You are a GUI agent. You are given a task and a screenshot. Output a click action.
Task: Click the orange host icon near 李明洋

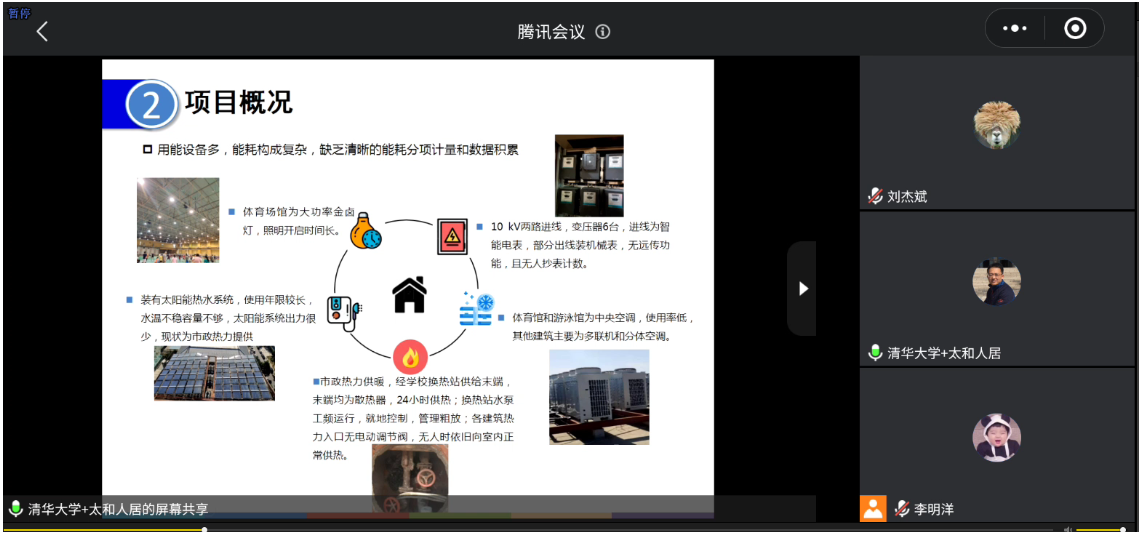click(x=873, y=509)
